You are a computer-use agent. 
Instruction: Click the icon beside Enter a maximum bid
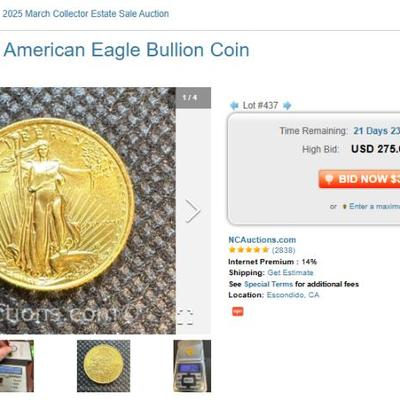[x=345, y=207]
